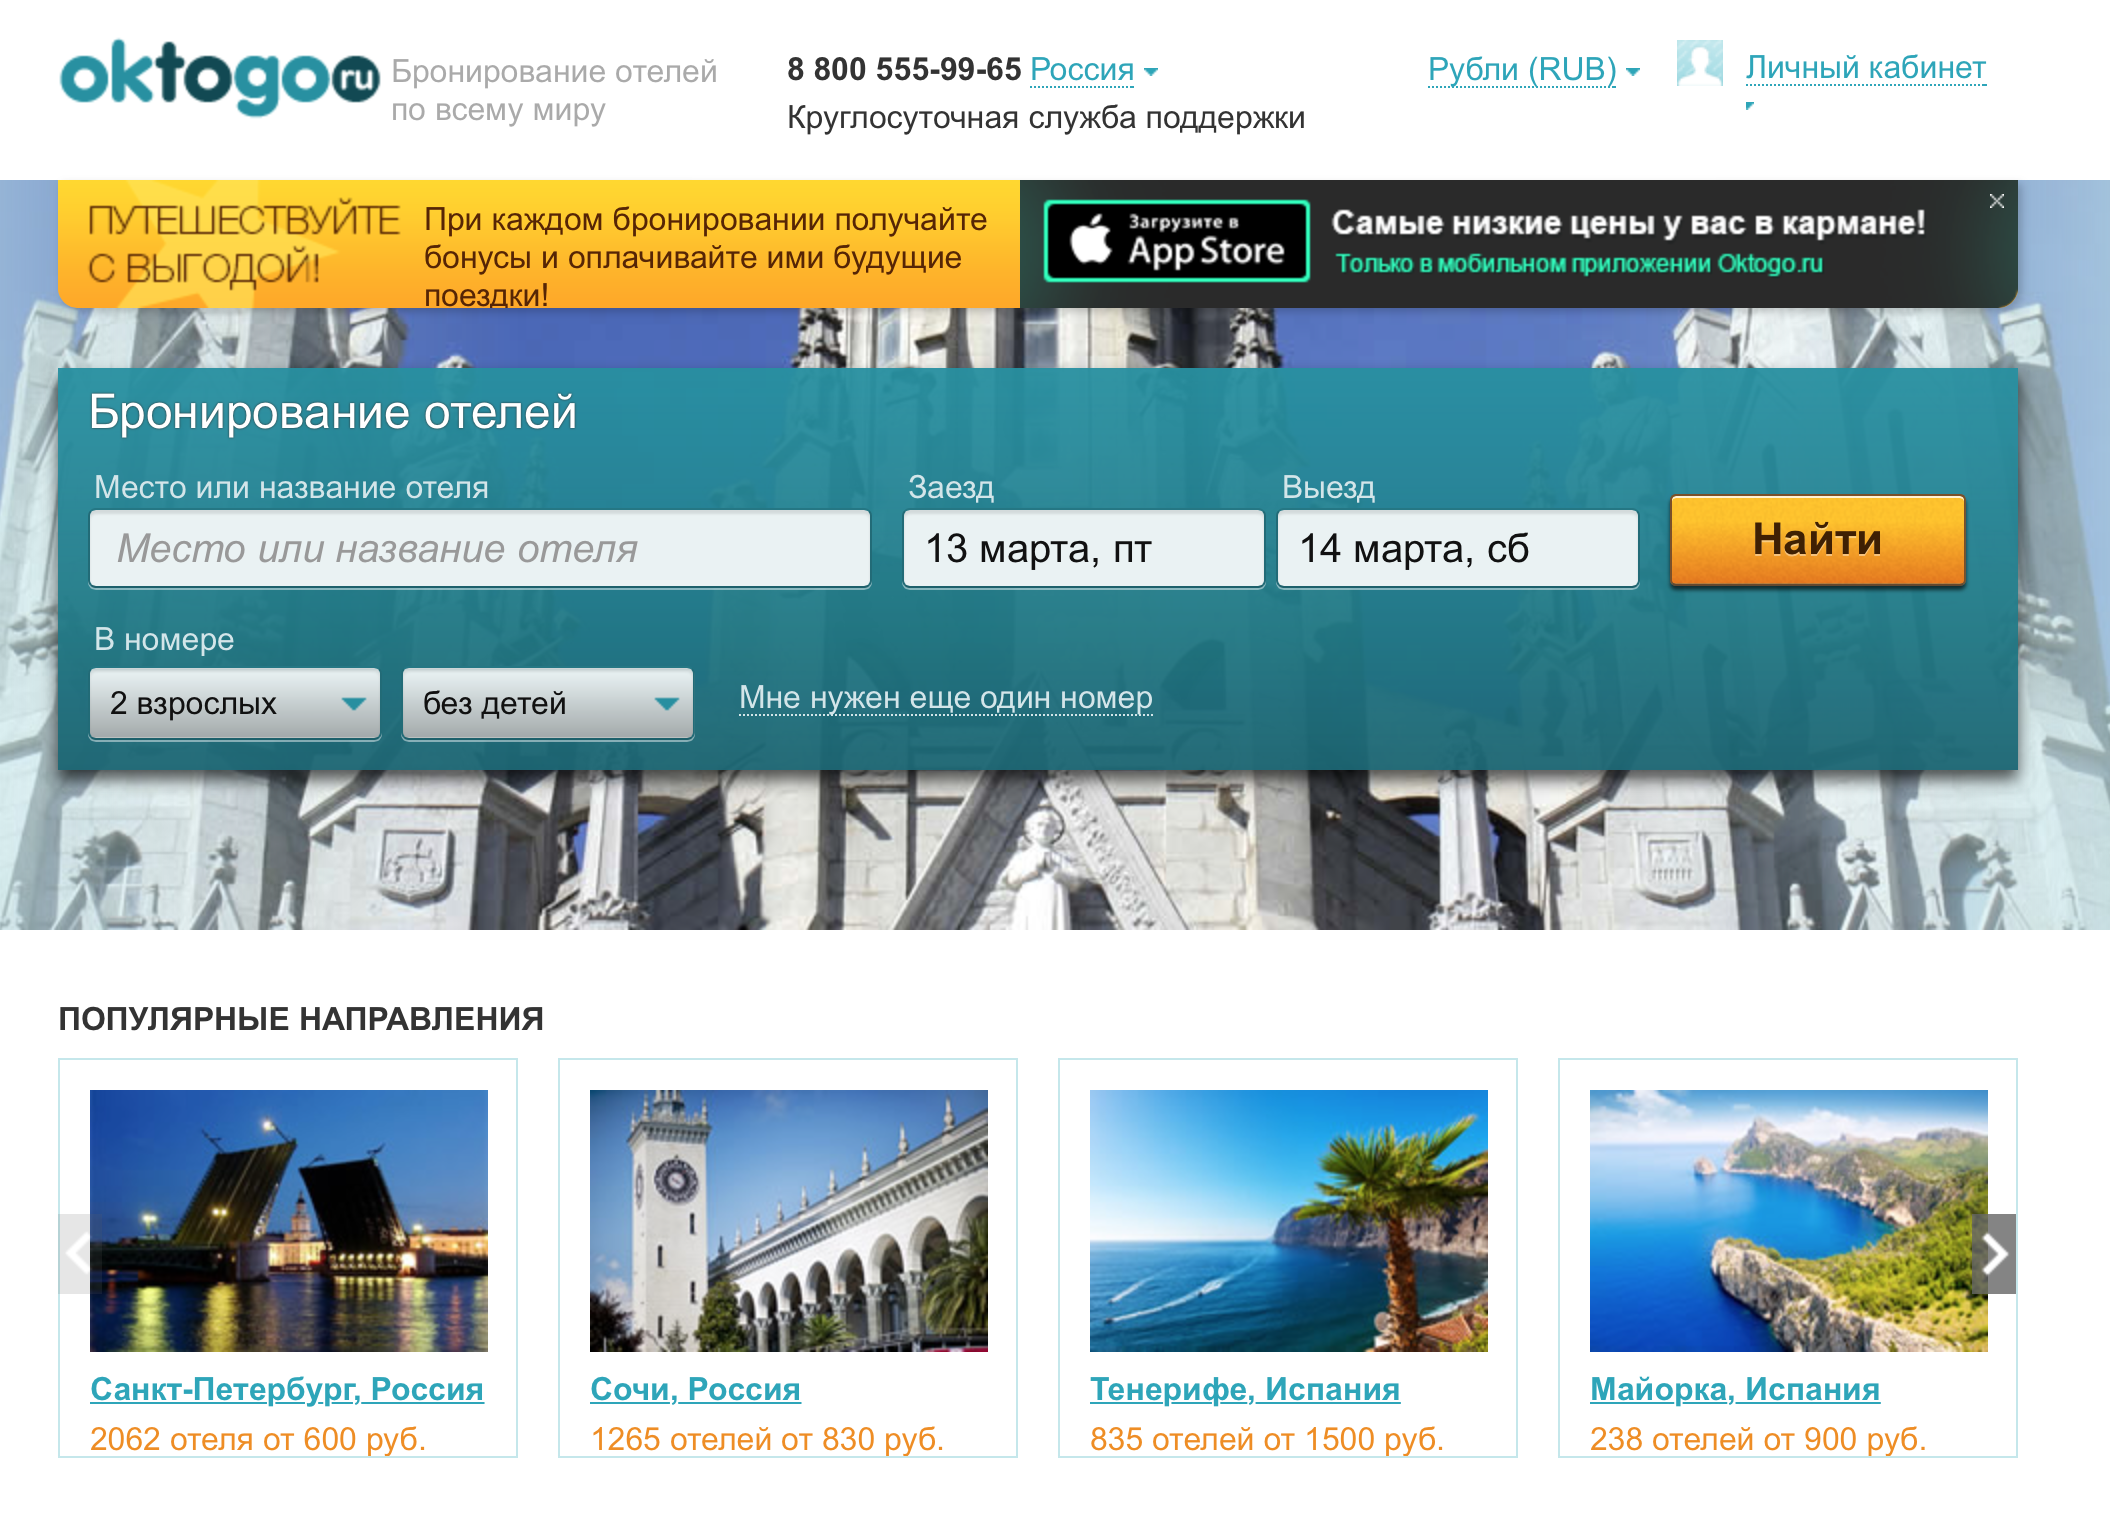Click the Тенерифе palm tree thumbnail

[x=1288, y=1220]
